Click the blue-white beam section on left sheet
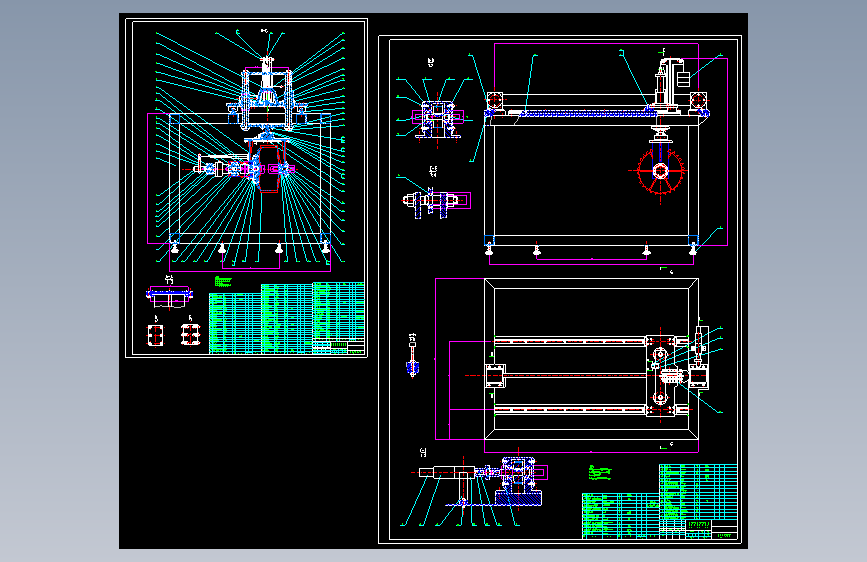This screenshot has height=562, width=867. coord(169,296)
